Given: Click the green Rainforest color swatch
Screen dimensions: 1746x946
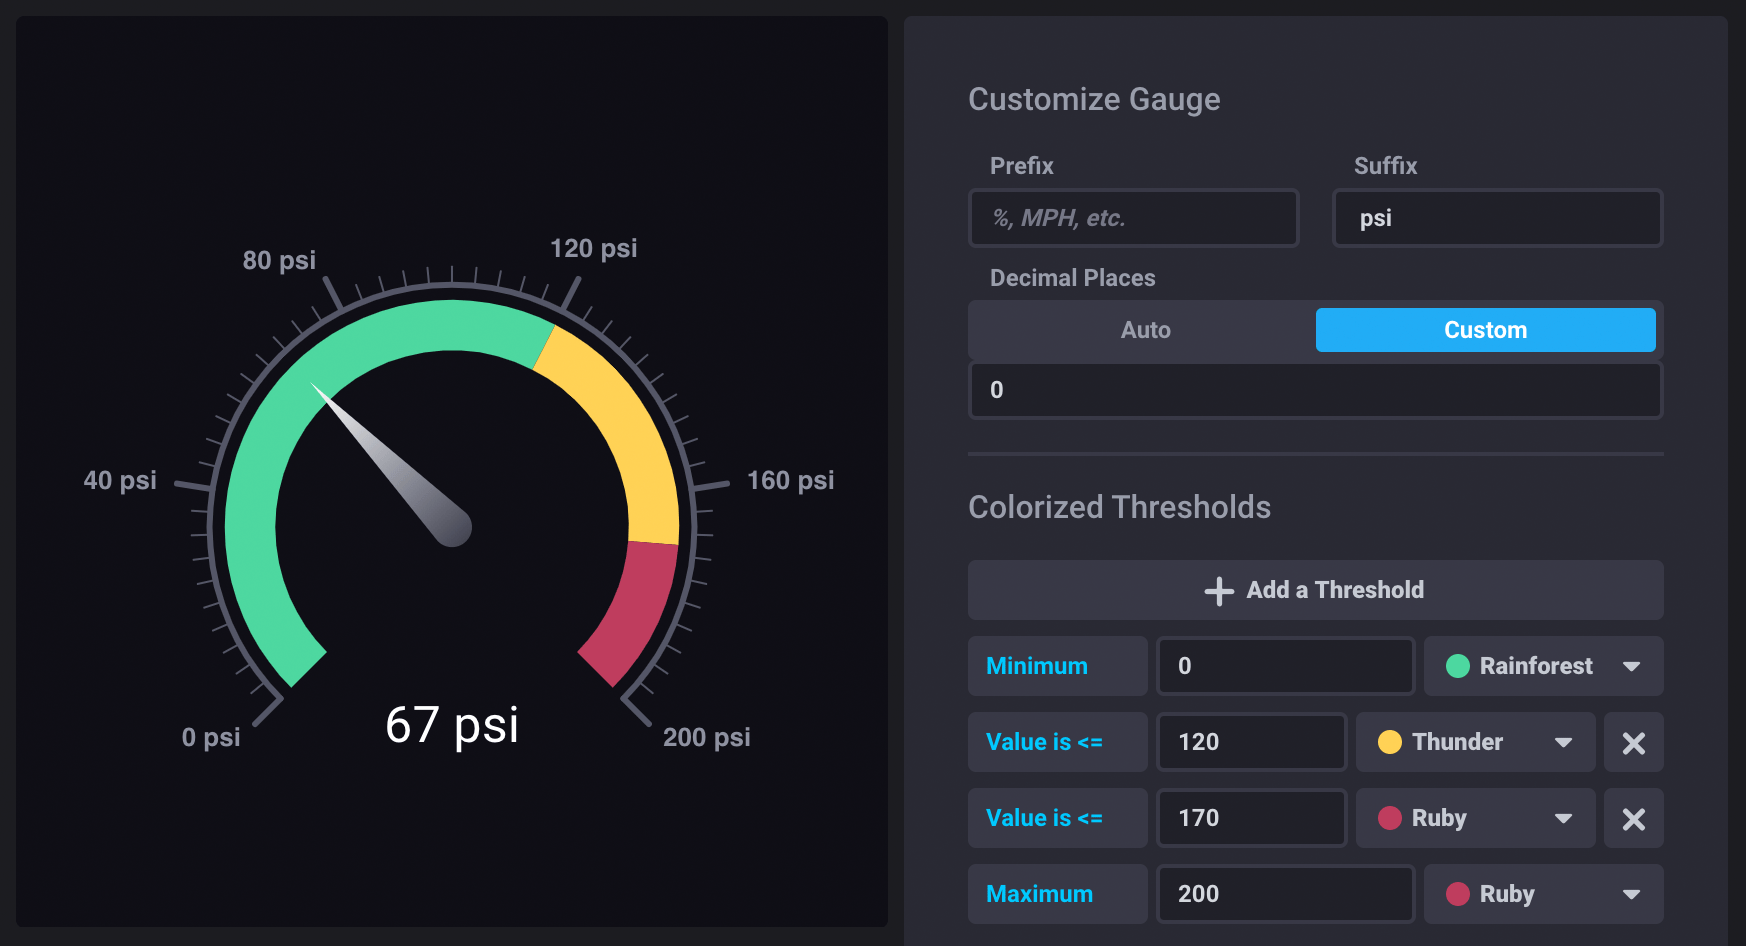Looking at the screenshot, I should tap(1458, 666).
